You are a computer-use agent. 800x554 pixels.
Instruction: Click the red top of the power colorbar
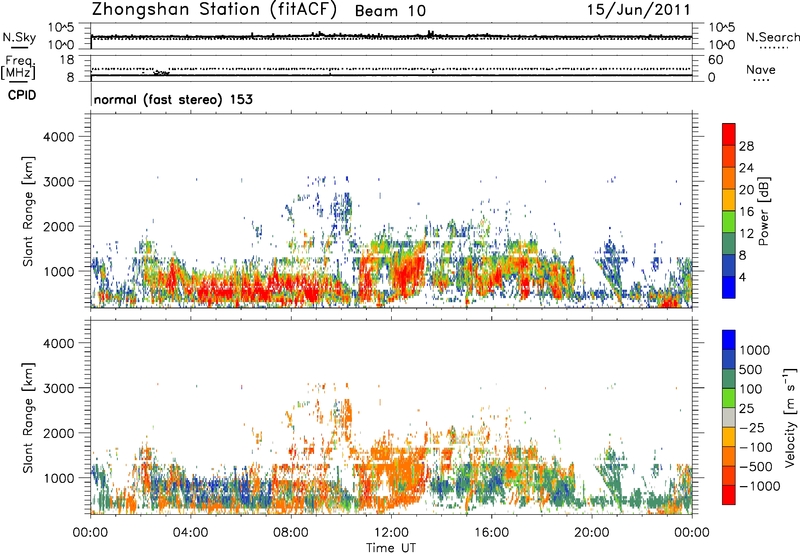coord(729,134)
